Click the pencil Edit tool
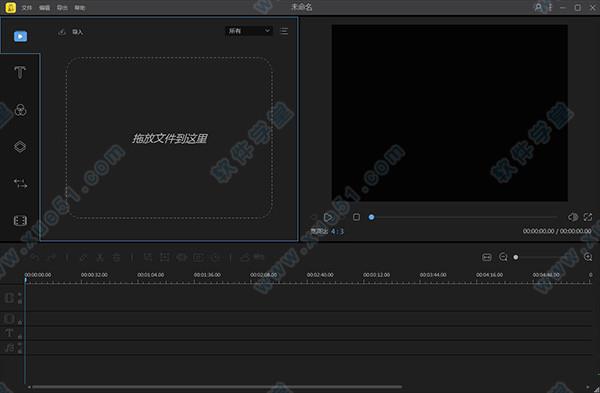The image size is (600, 393). tap(83, 258)
